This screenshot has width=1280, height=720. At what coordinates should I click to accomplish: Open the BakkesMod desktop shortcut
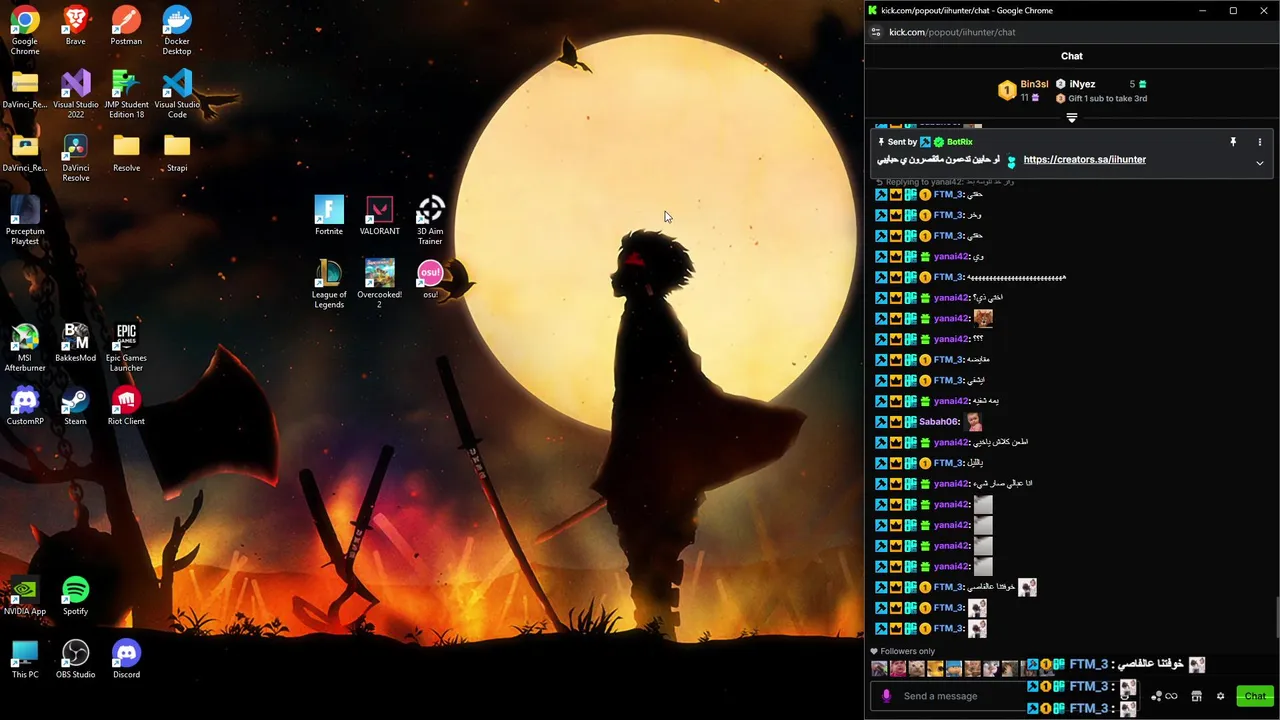(x=75, y=342)
